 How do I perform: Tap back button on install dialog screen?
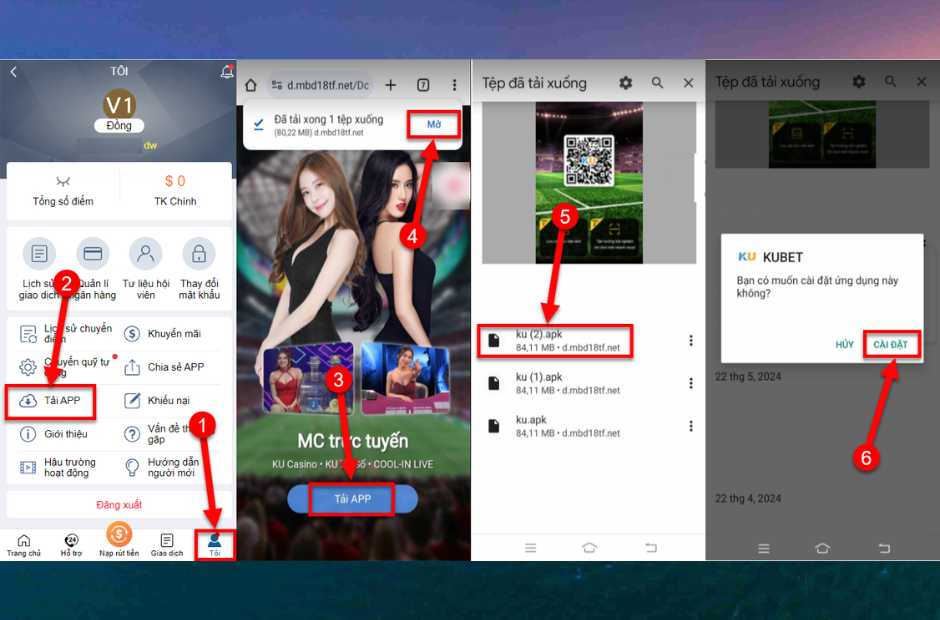coord(884,549)
